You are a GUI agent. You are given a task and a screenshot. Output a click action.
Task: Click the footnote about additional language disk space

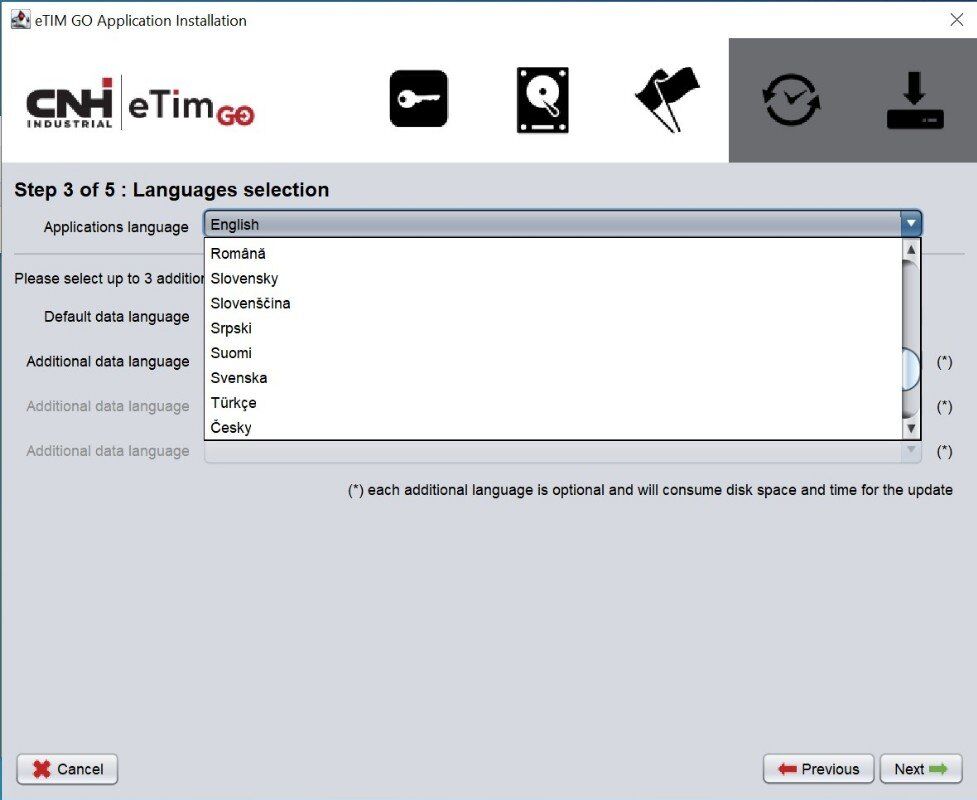point(650,490)
